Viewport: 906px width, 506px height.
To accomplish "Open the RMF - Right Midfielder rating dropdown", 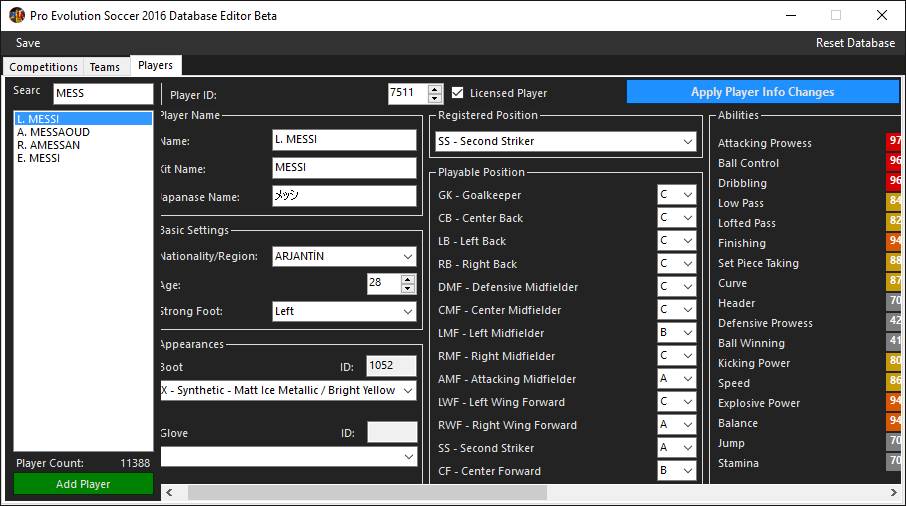I will [x=677, y=356].
